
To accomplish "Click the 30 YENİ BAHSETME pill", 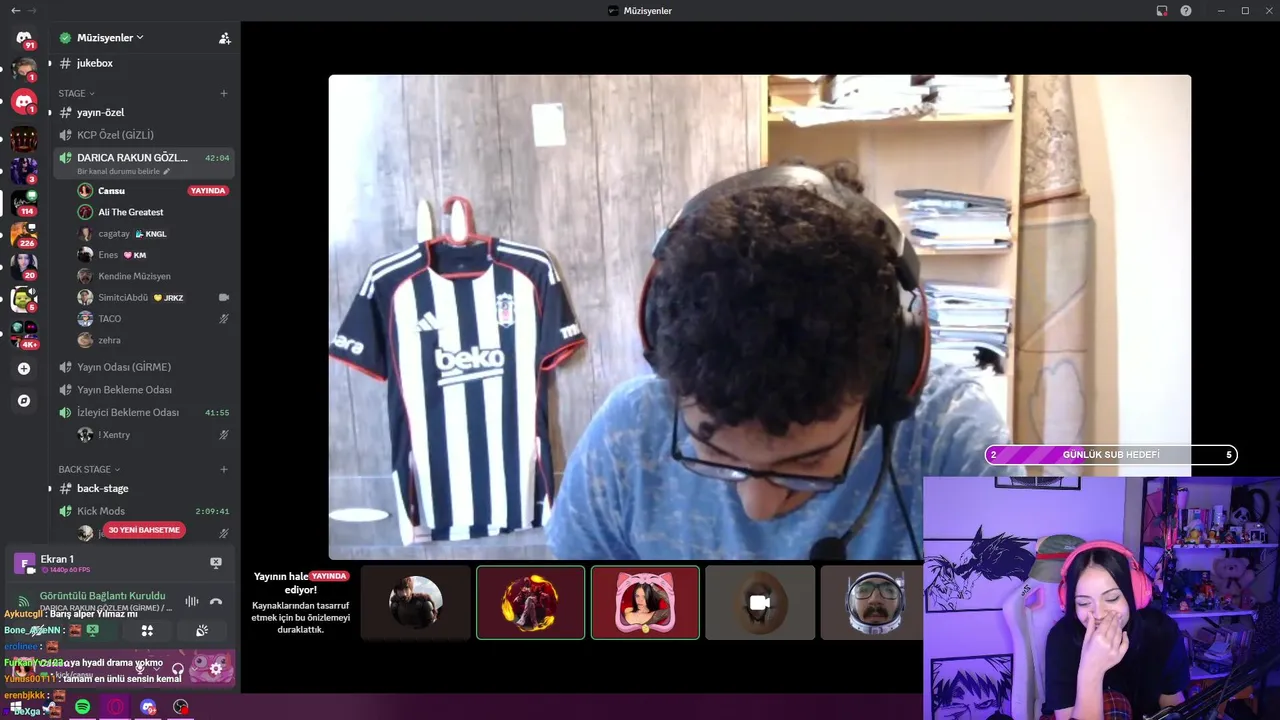I will 144,530.
